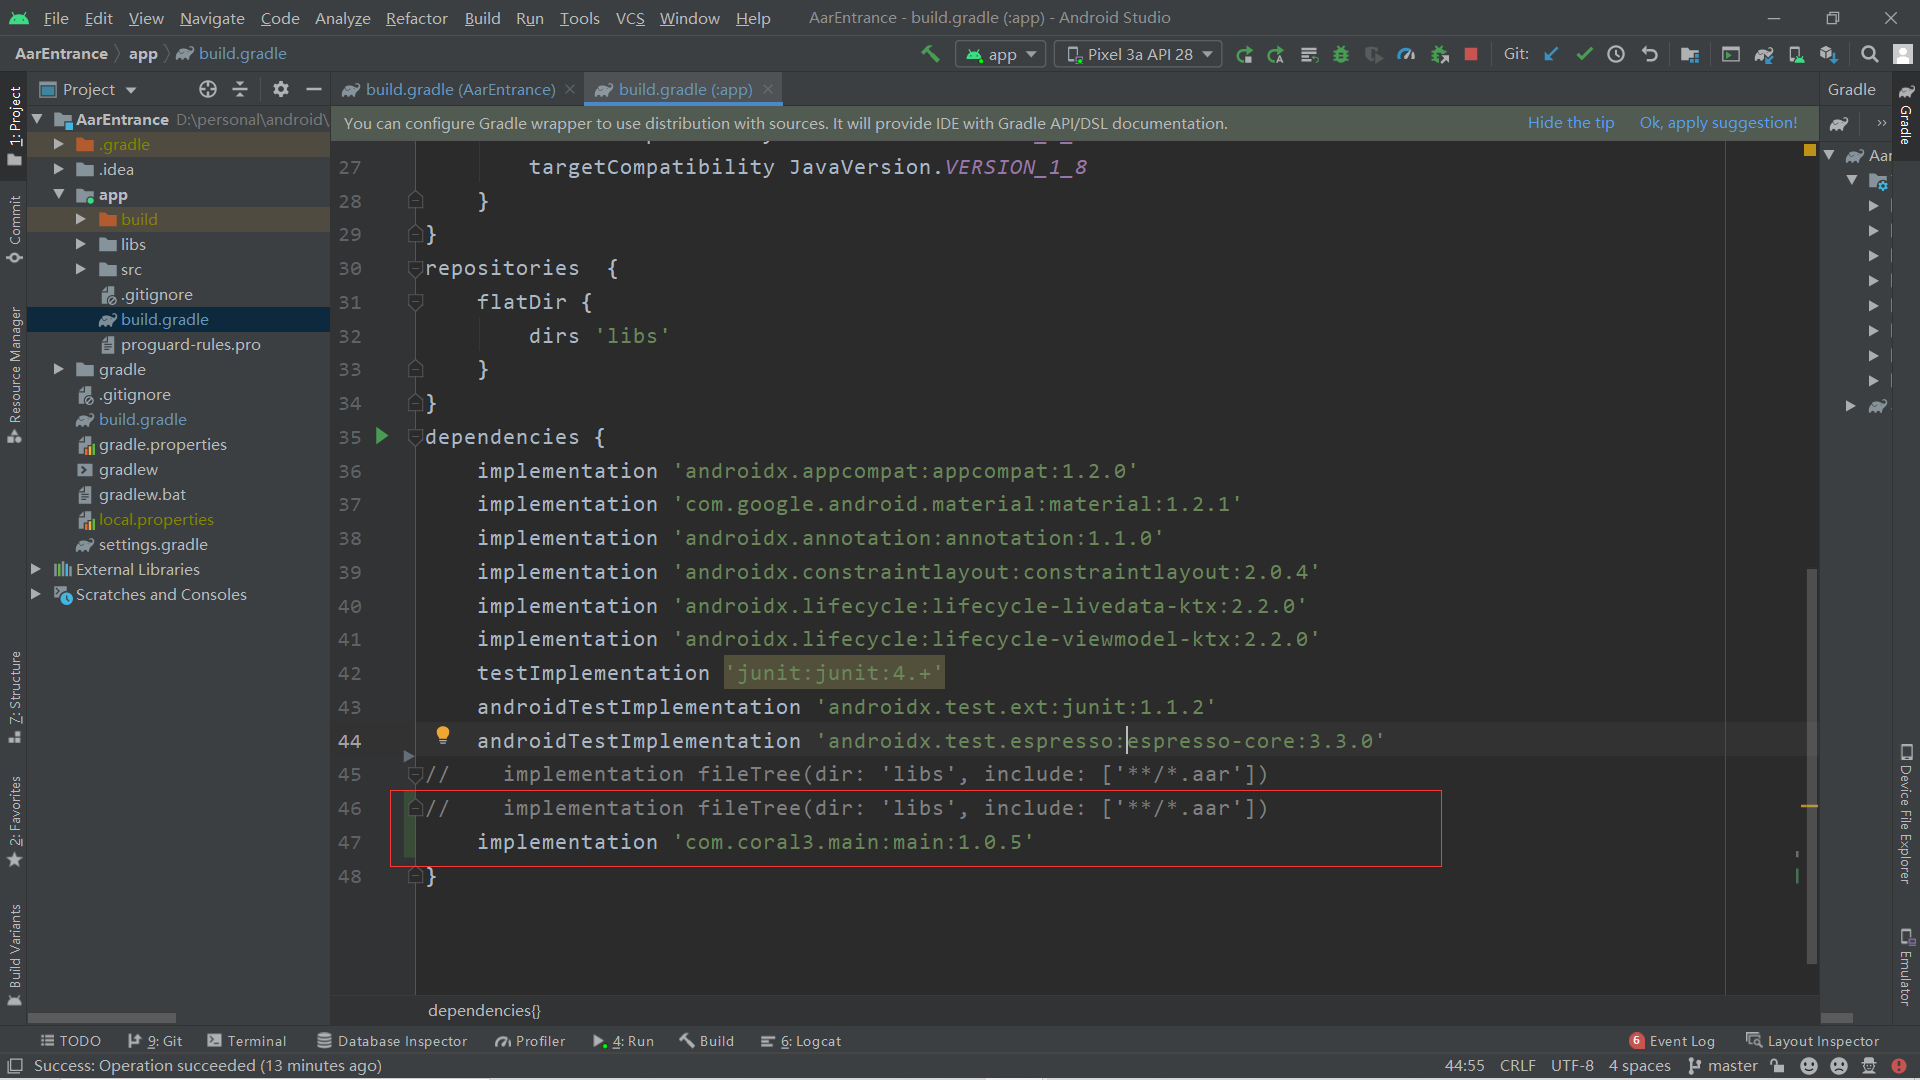1920x1080 pixels.
Task: Click Ok, apply suggestion! link
Action: click(1718, 123)
